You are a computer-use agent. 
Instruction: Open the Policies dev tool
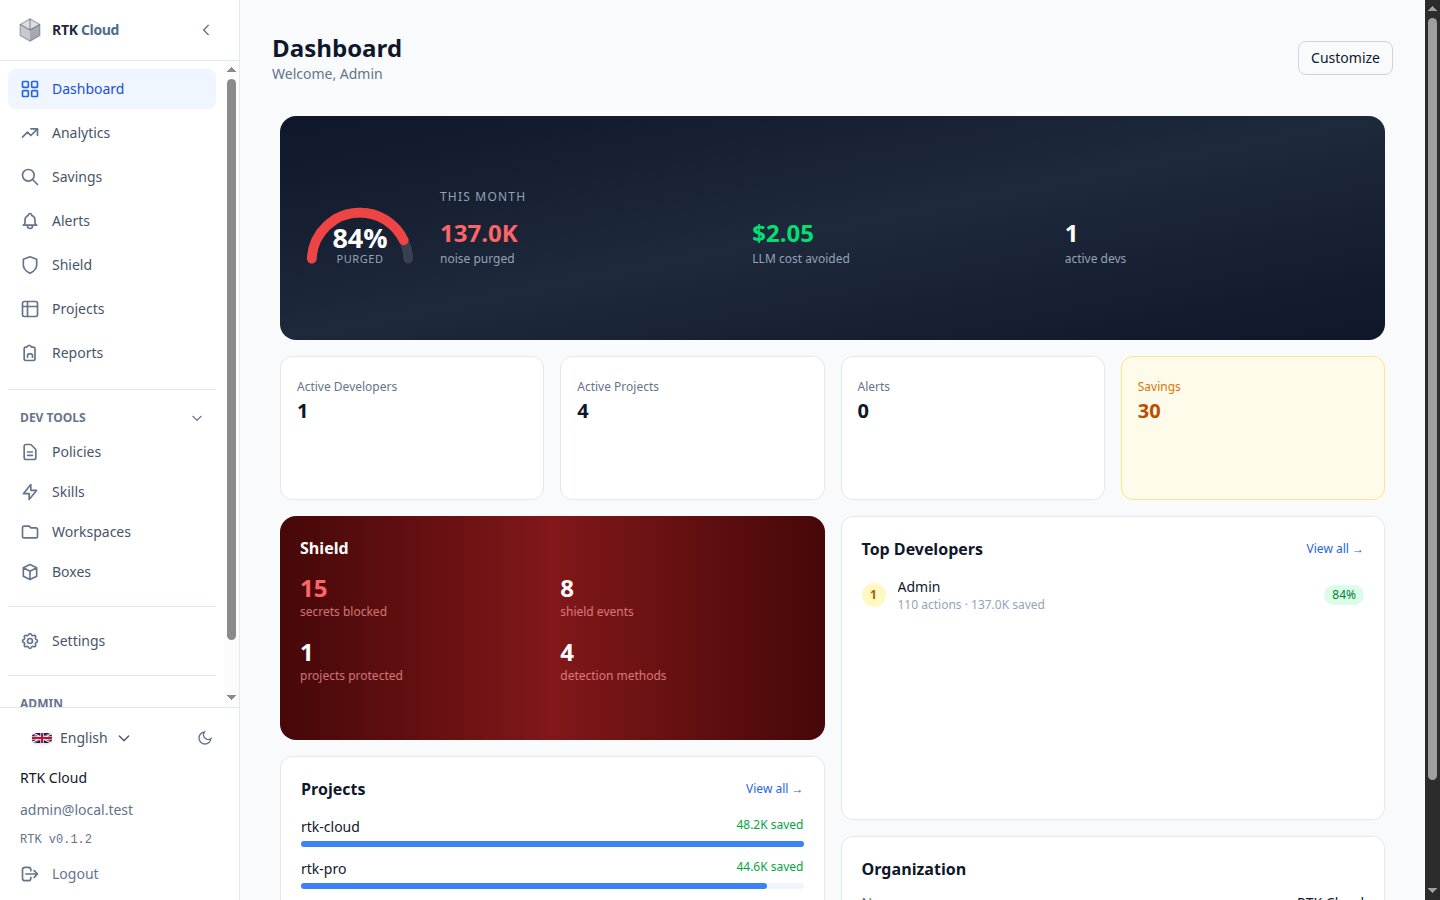(112, 452)
